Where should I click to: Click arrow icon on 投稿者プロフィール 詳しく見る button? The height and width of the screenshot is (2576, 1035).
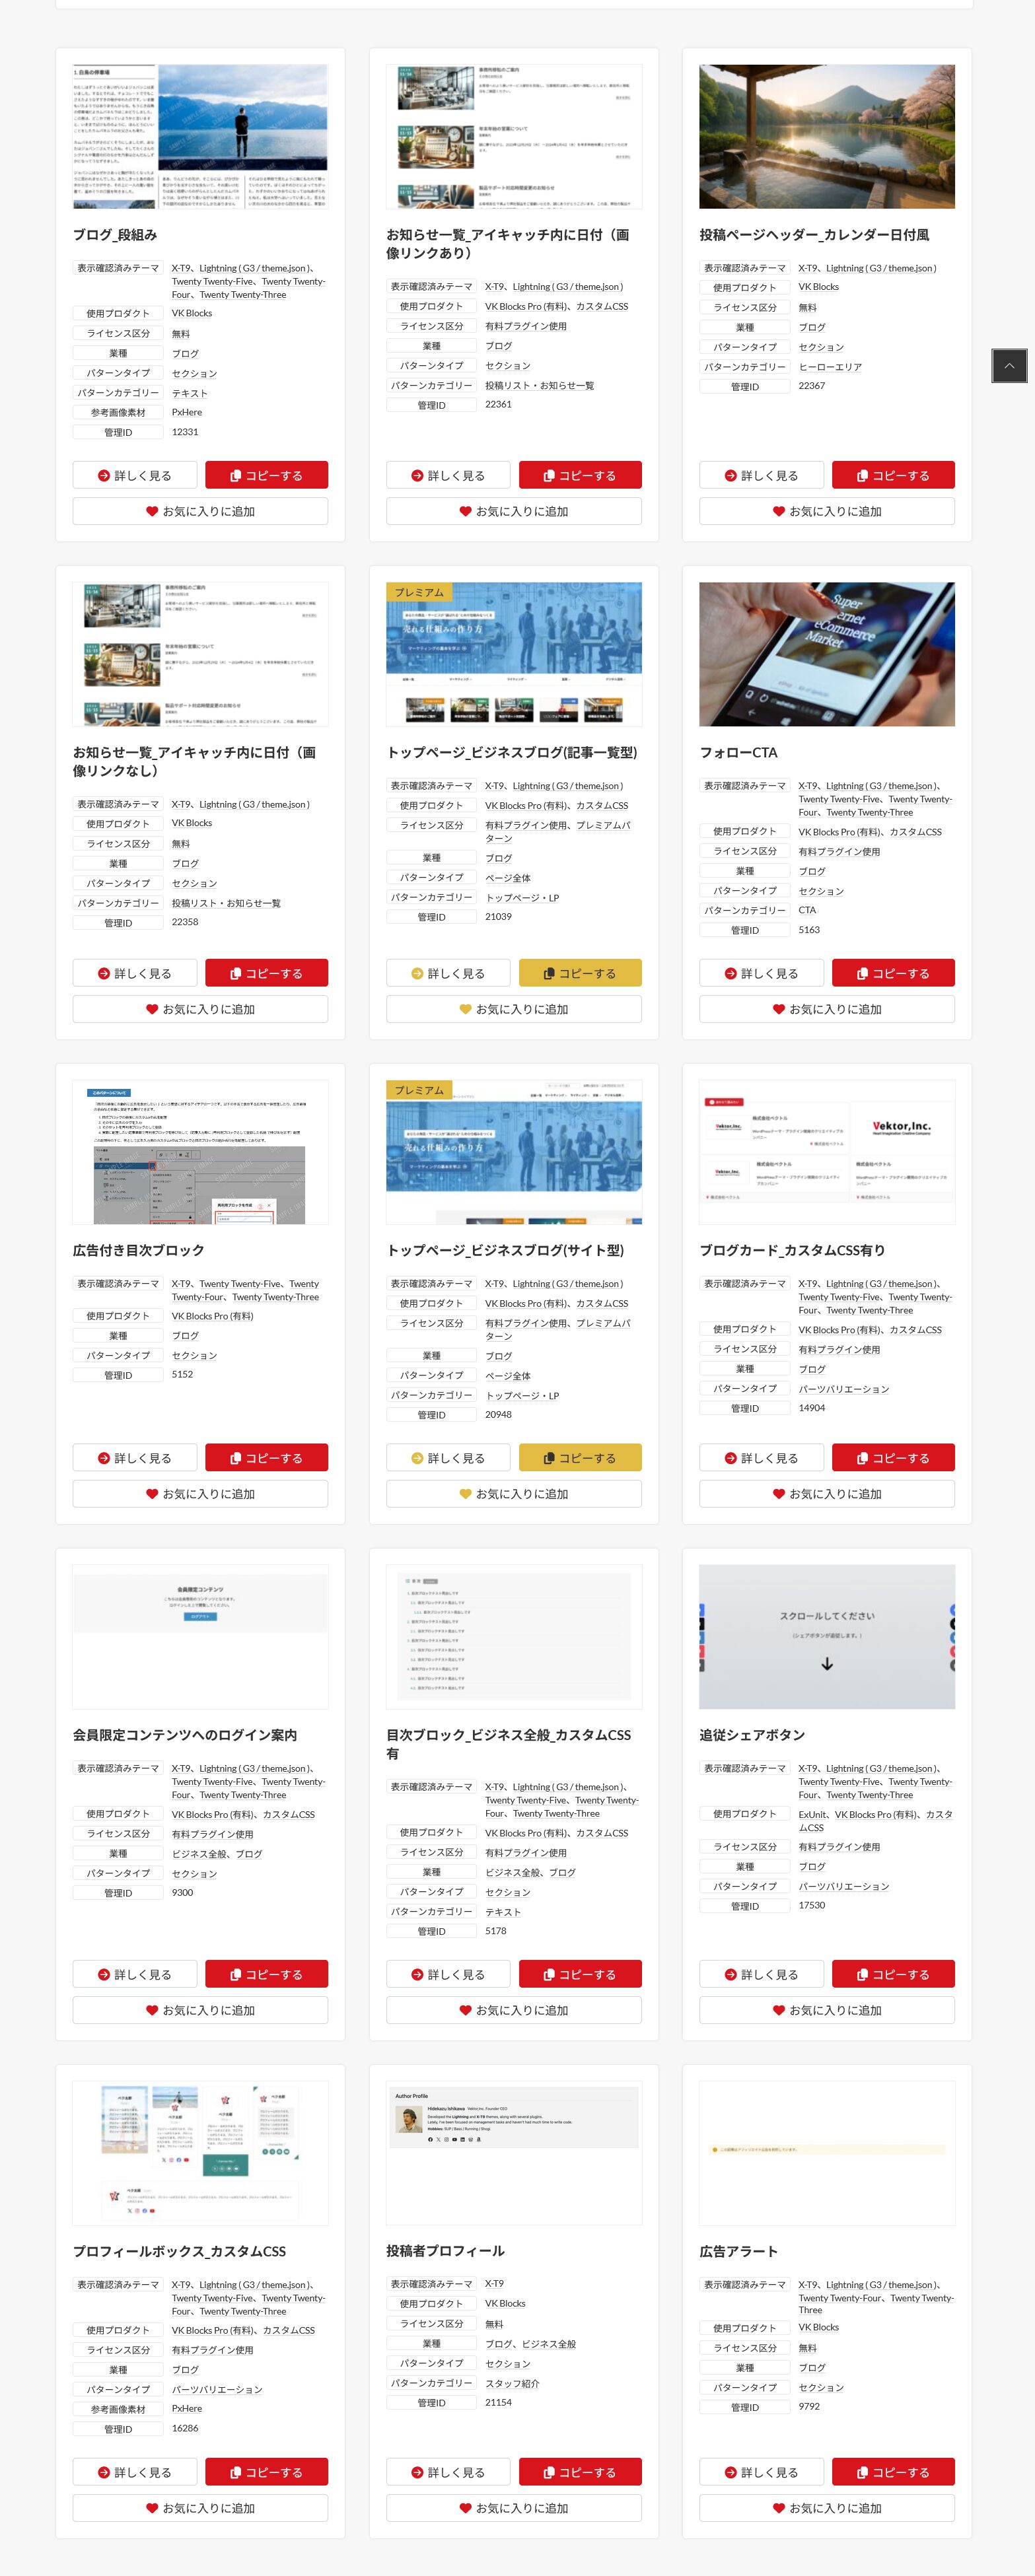pos(417,2472)
